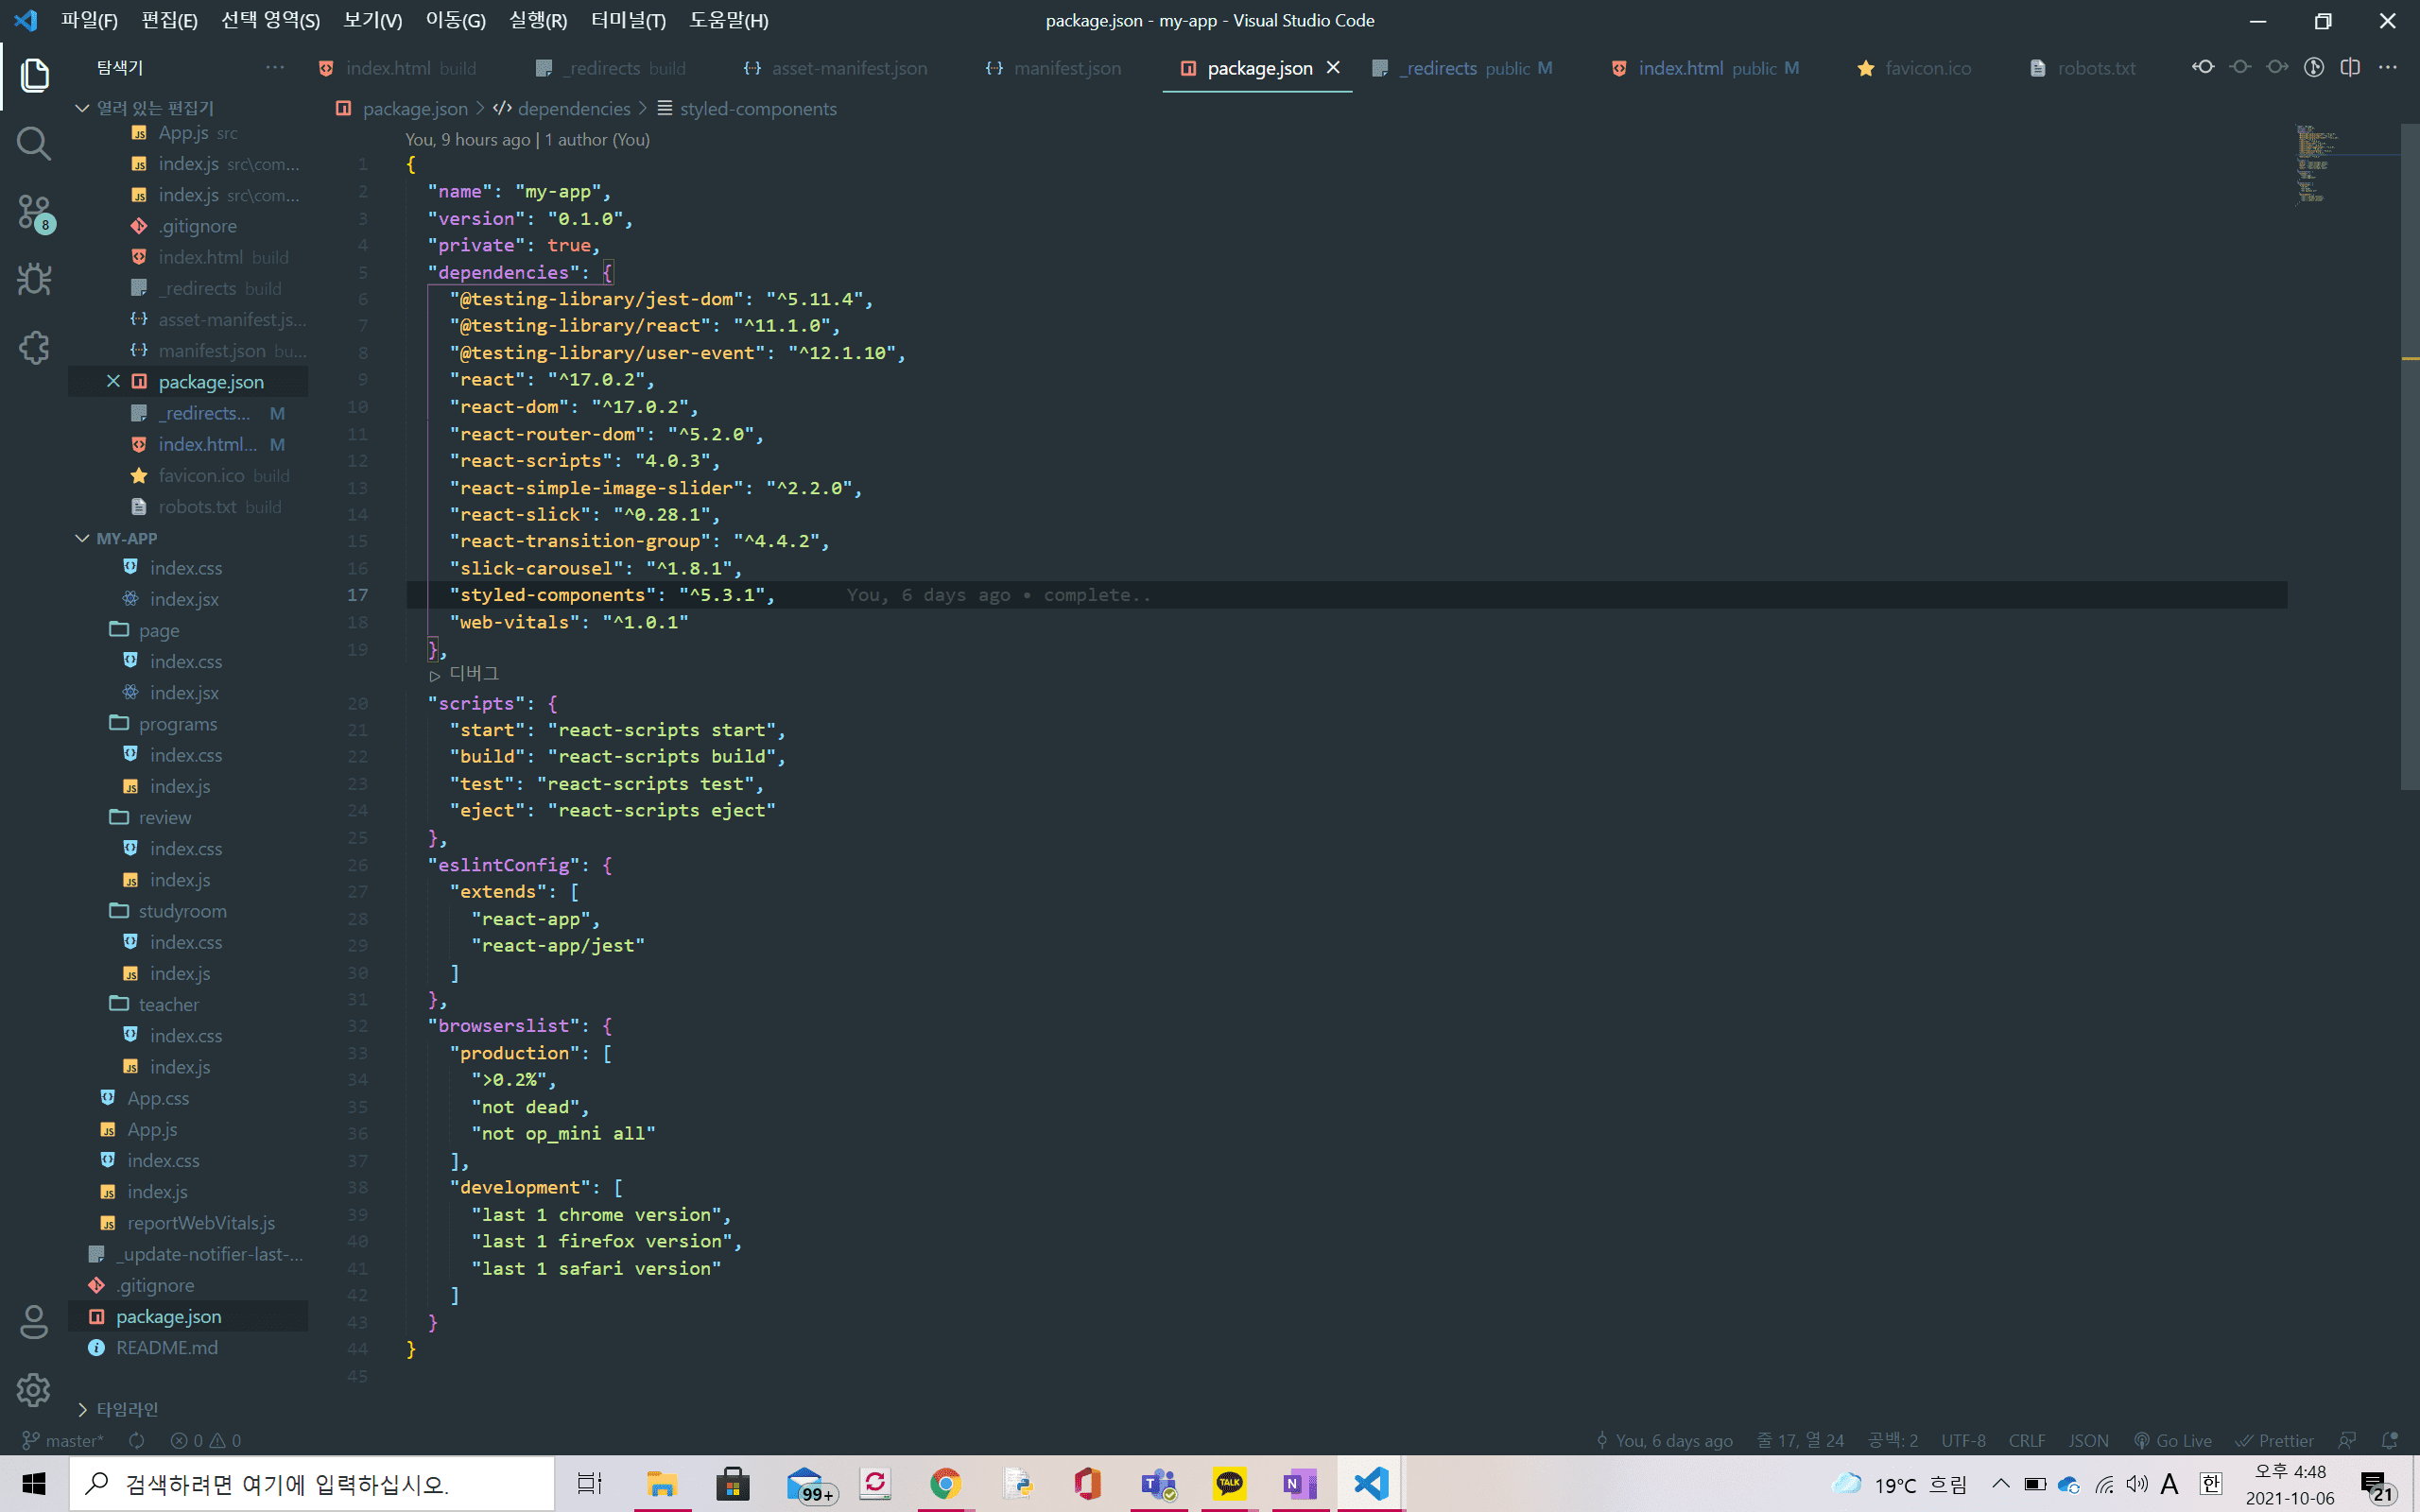Click JSON language mode in status bar
Screen dimensions: 2420x1512
(2088, 1440)
